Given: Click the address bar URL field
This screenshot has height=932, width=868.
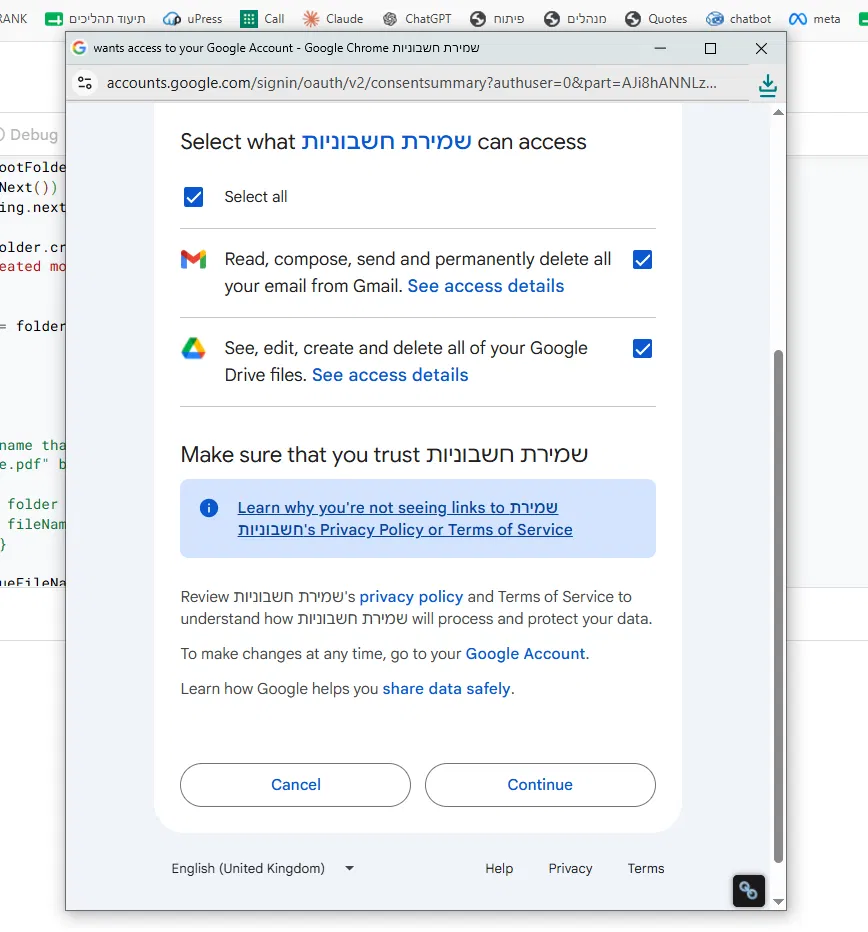Looking at the screenshot, I should tap(411, 83).
